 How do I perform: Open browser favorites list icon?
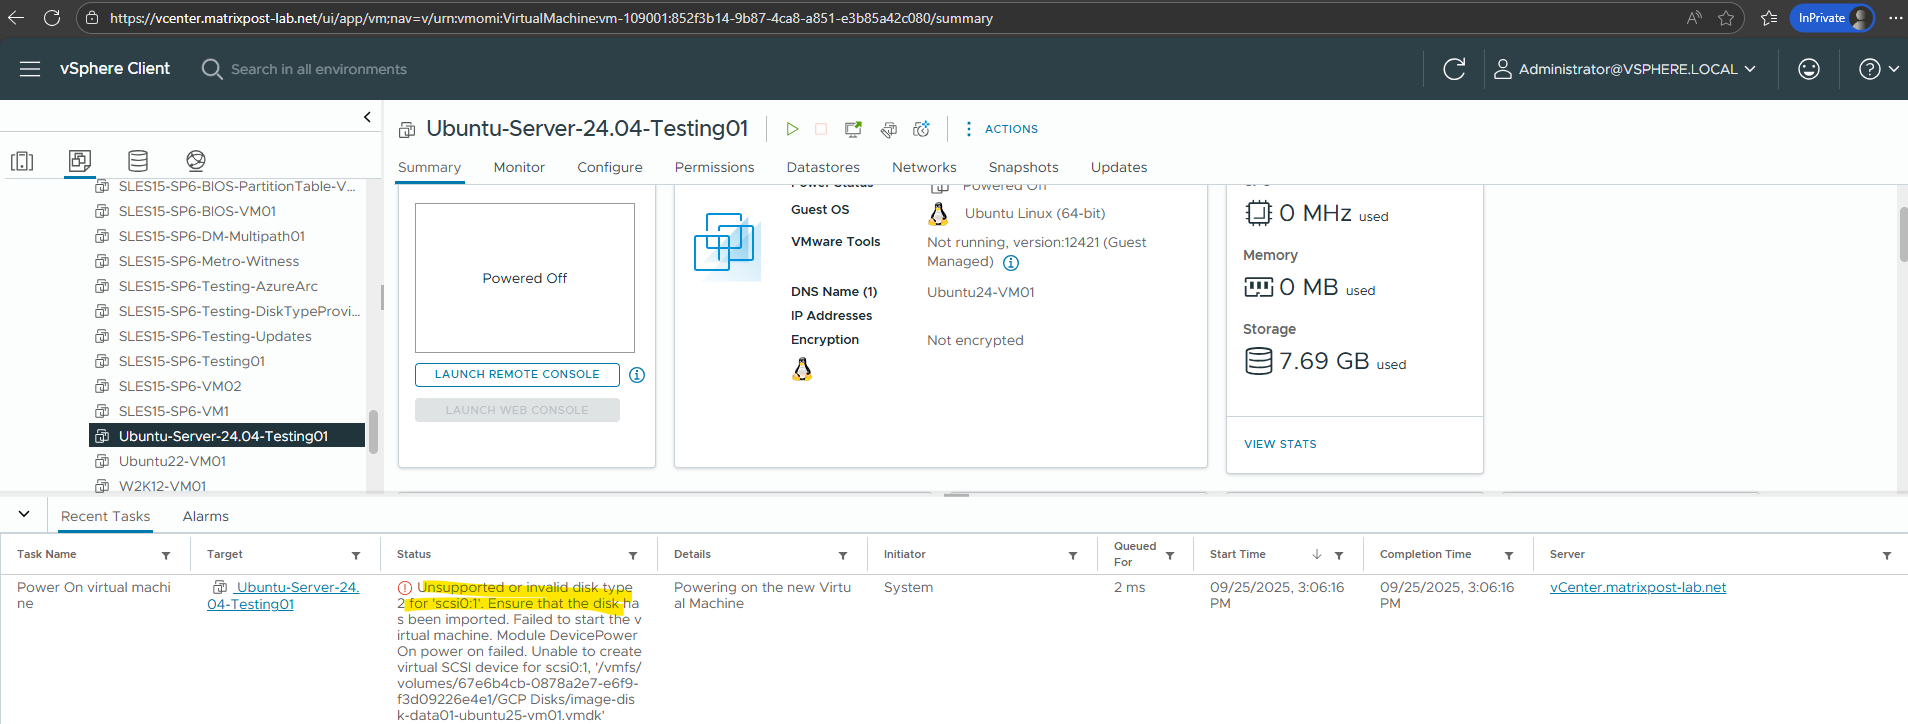(1769, 18)
